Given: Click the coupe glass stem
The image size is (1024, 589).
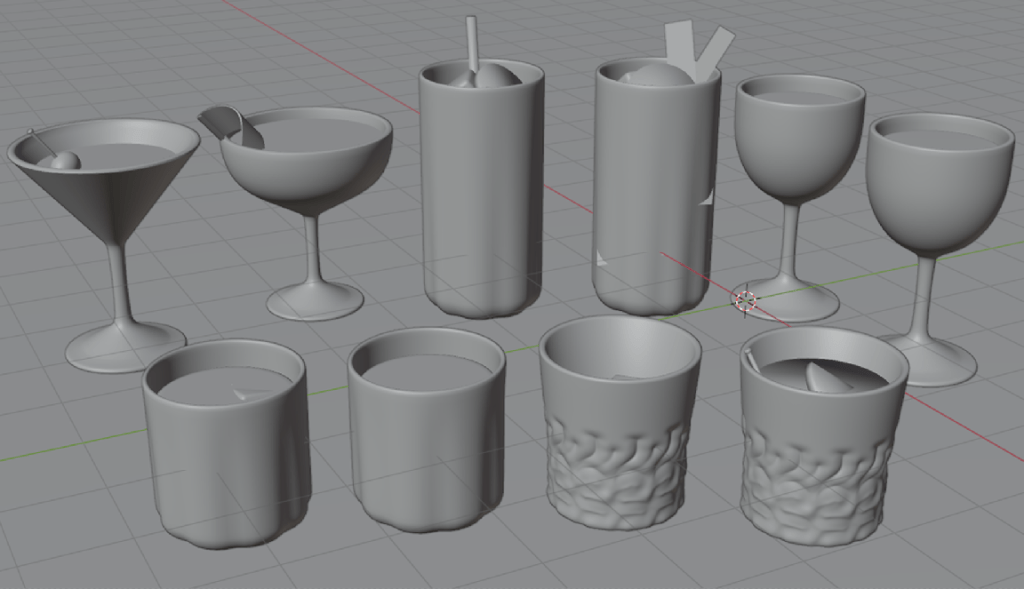Looking at the screenshot, I should click(x=312, y=250).
